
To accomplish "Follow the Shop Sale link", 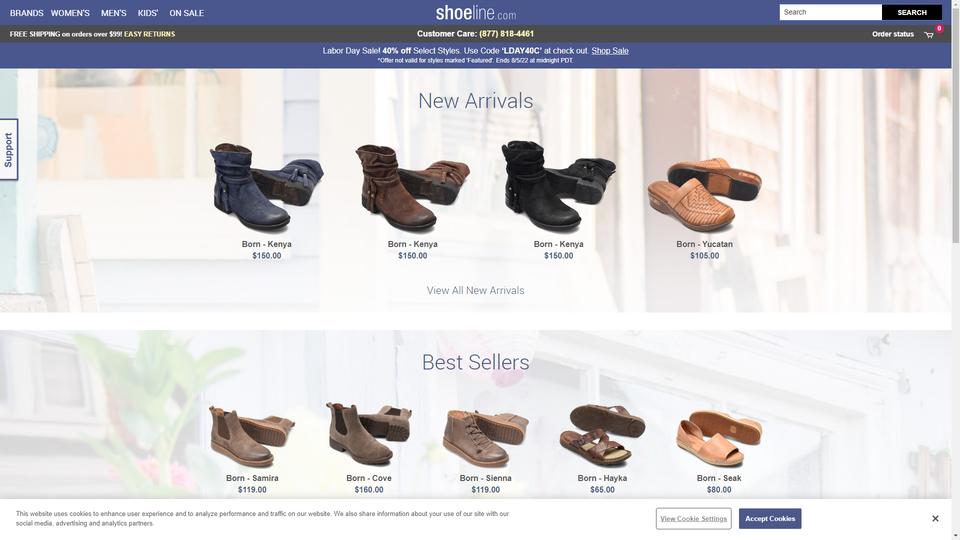I will tap(610, 51).
